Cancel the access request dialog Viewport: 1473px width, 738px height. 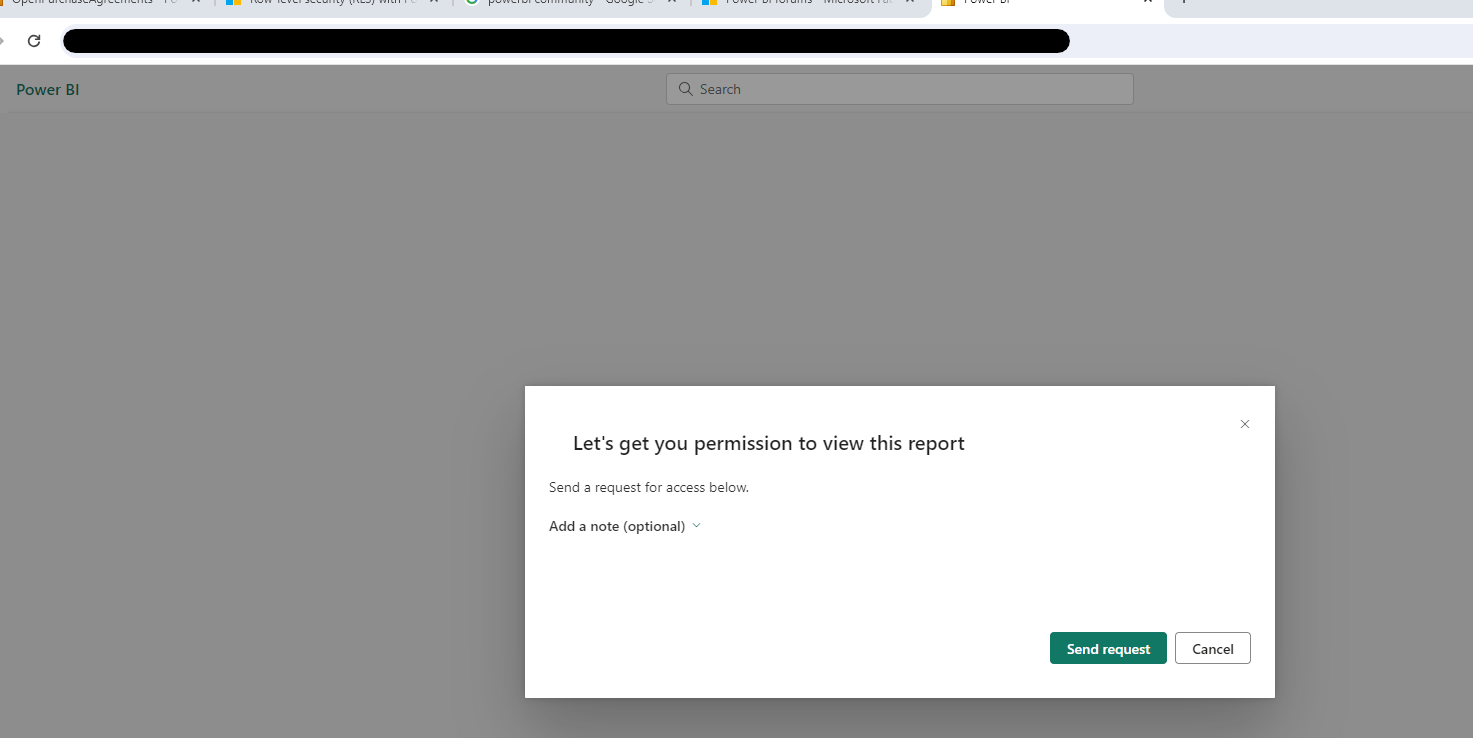1213,648
